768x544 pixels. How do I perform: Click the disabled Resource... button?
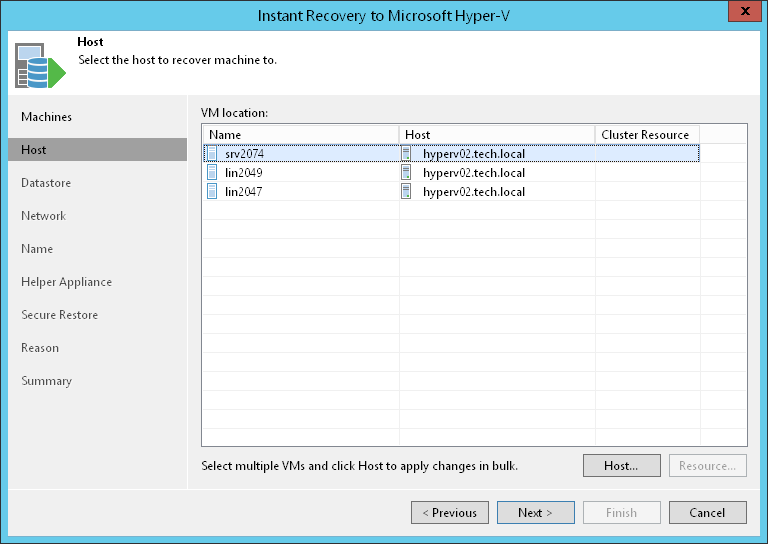[x=708, y=466]
